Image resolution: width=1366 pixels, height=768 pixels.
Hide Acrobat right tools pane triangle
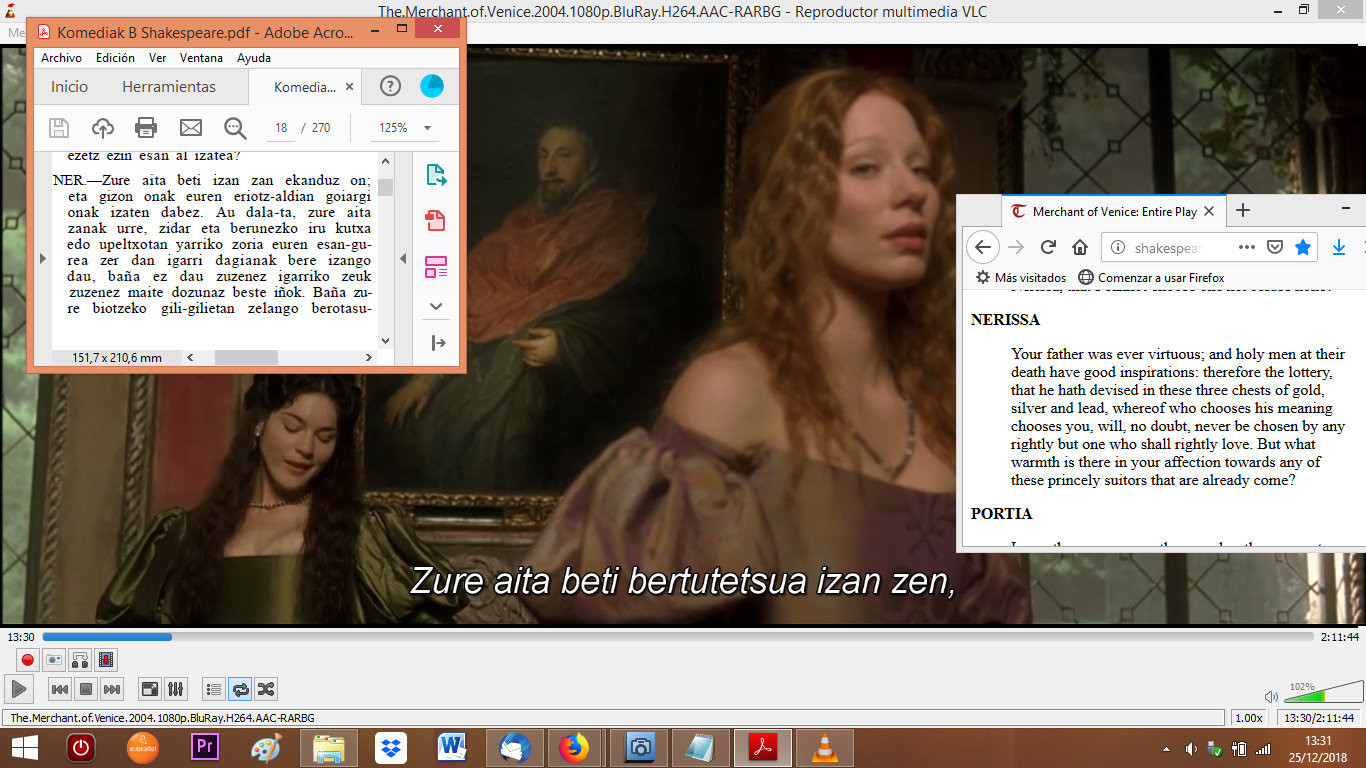tap(403, 258)
